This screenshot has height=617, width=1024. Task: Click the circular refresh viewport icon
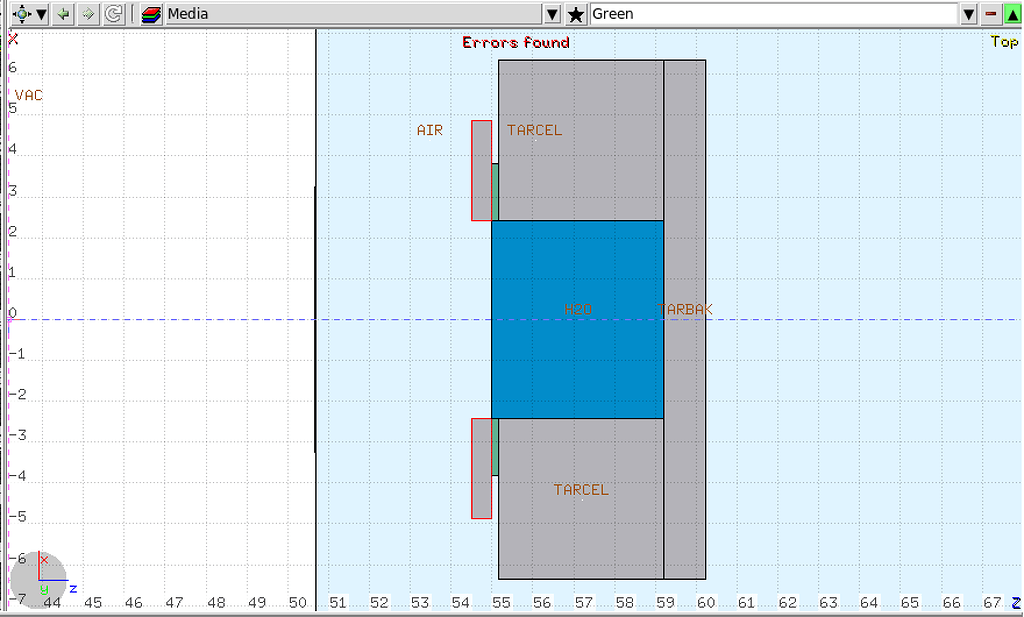[x=114, y=14]
